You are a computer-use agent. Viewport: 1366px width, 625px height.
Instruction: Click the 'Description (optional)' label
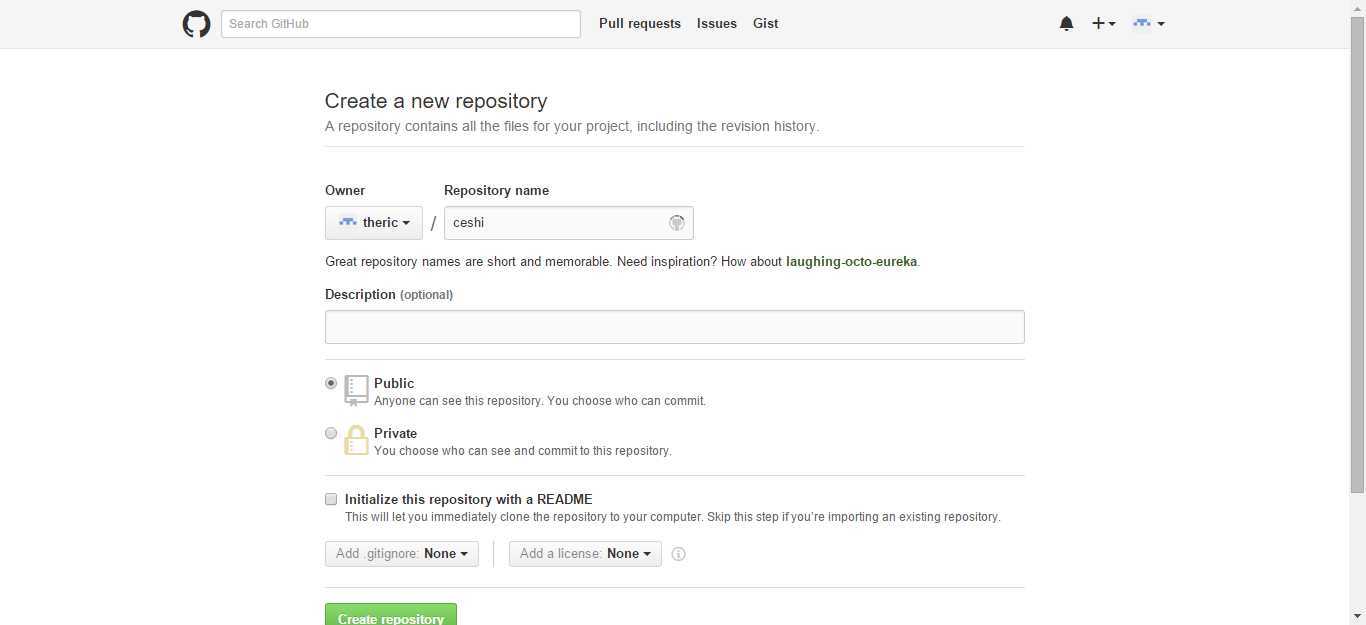click(x=389, y=295)
